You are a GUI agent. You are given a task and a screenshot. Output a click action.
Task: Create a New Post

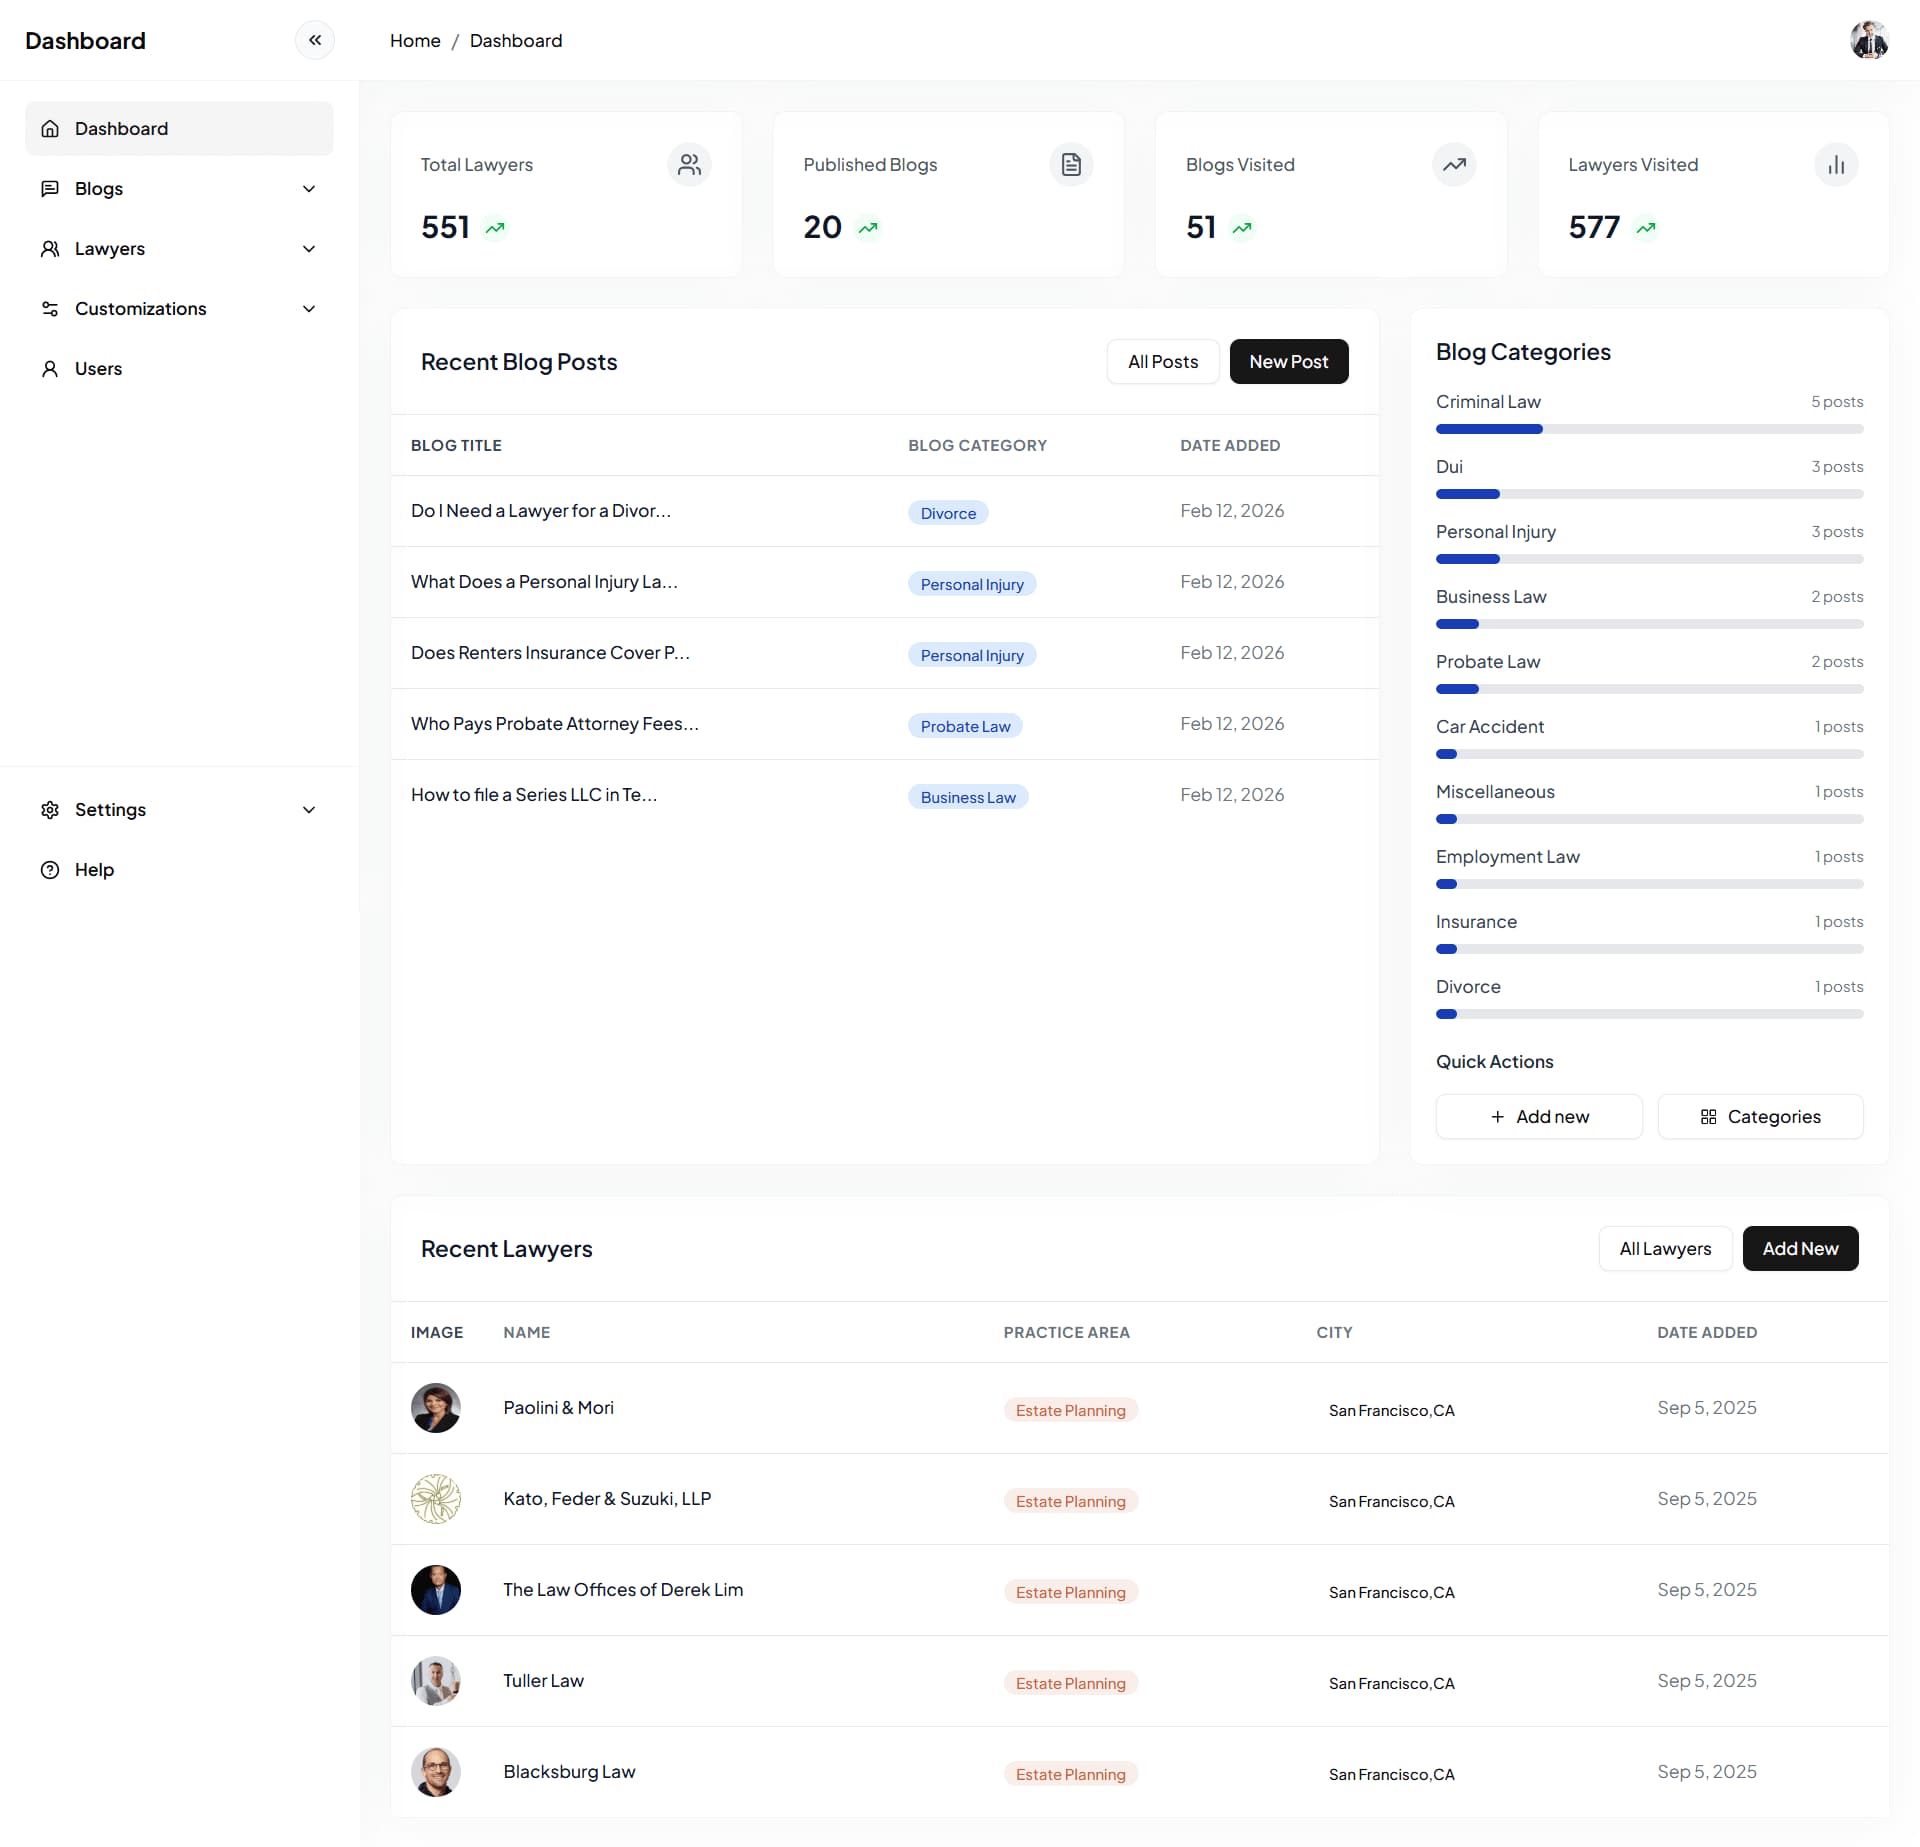tap(1288, 362)
